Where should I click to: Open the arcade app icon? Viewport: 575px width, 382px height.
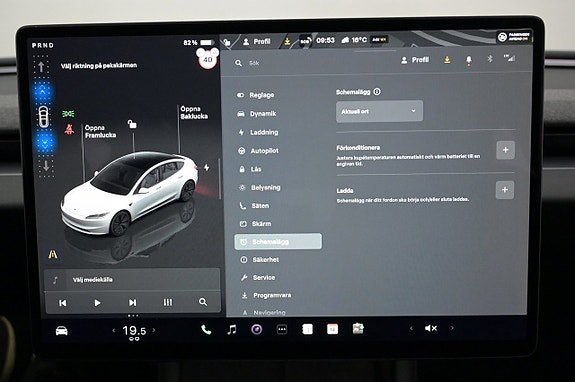coord(358,328)
